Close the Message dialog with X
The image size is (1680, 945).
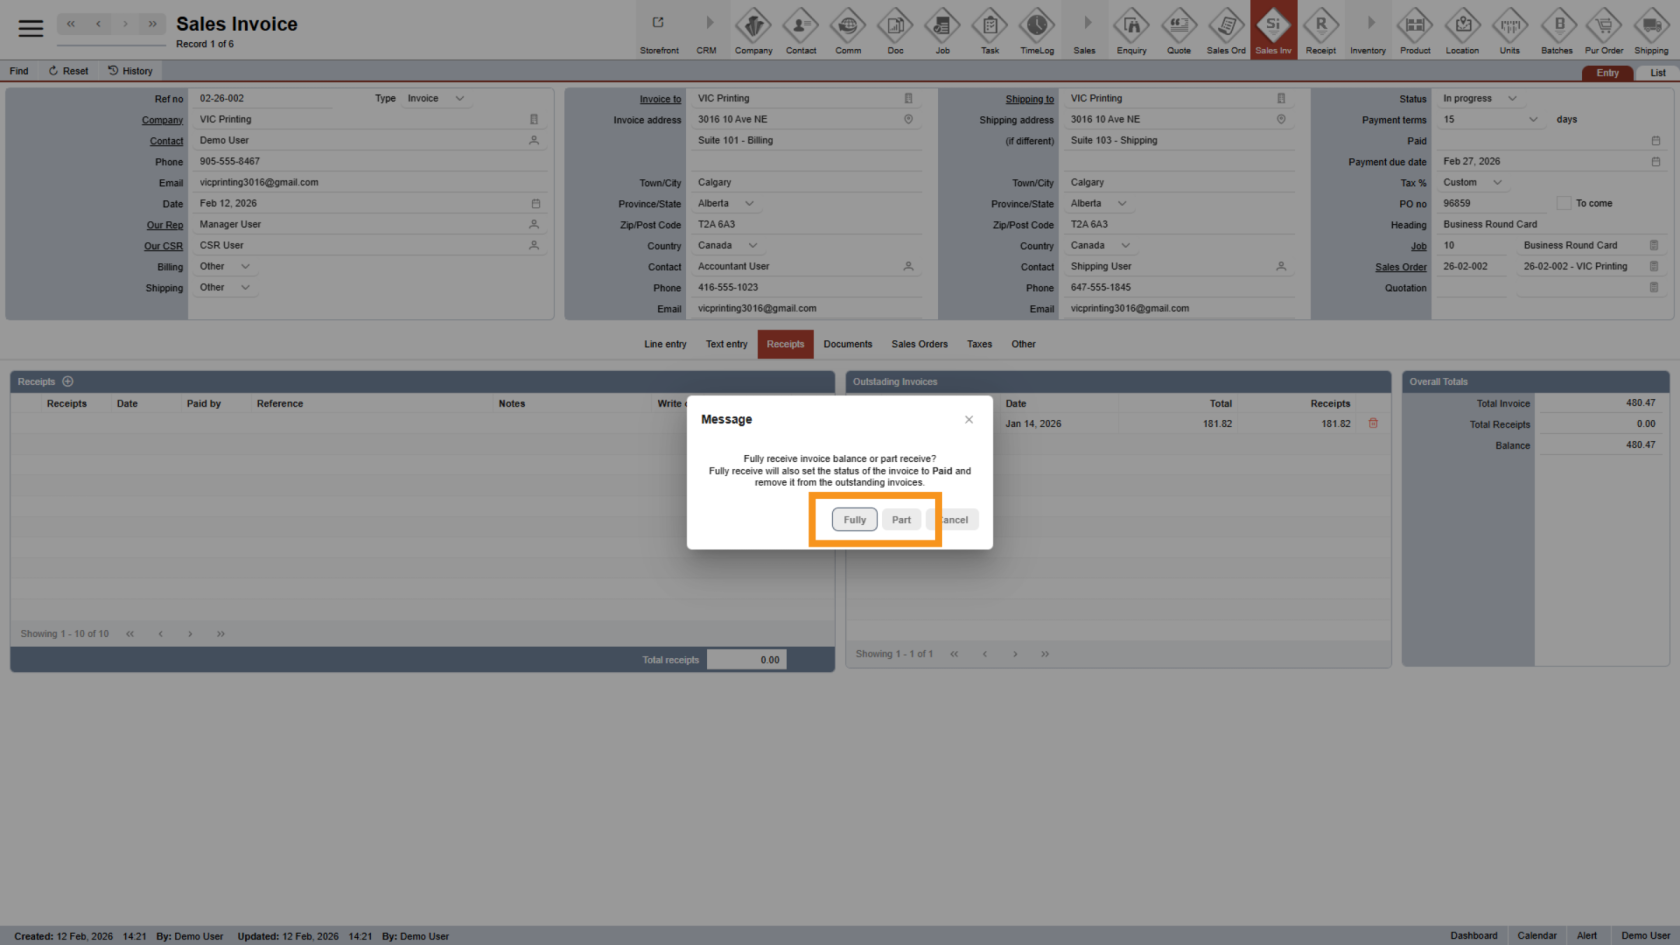click(968, 419)
